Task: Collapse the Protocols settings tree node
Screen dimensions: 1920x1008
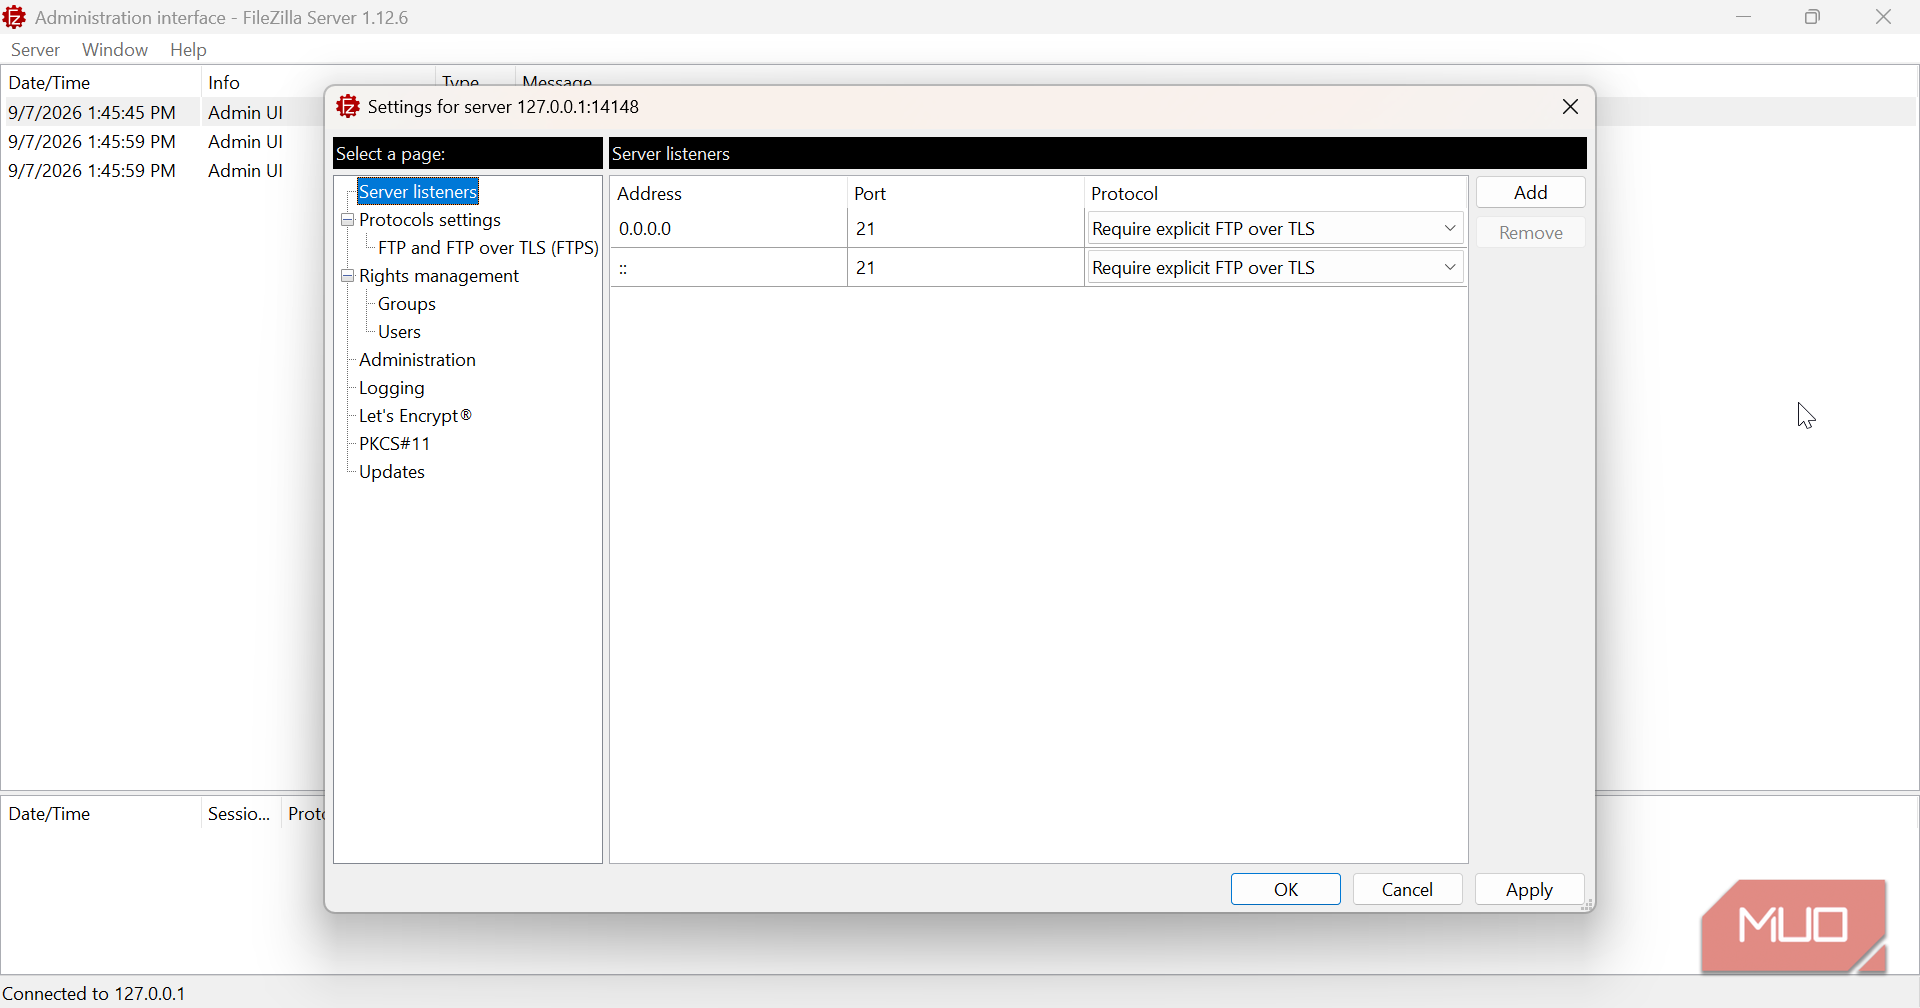Action: click(348, 220)
